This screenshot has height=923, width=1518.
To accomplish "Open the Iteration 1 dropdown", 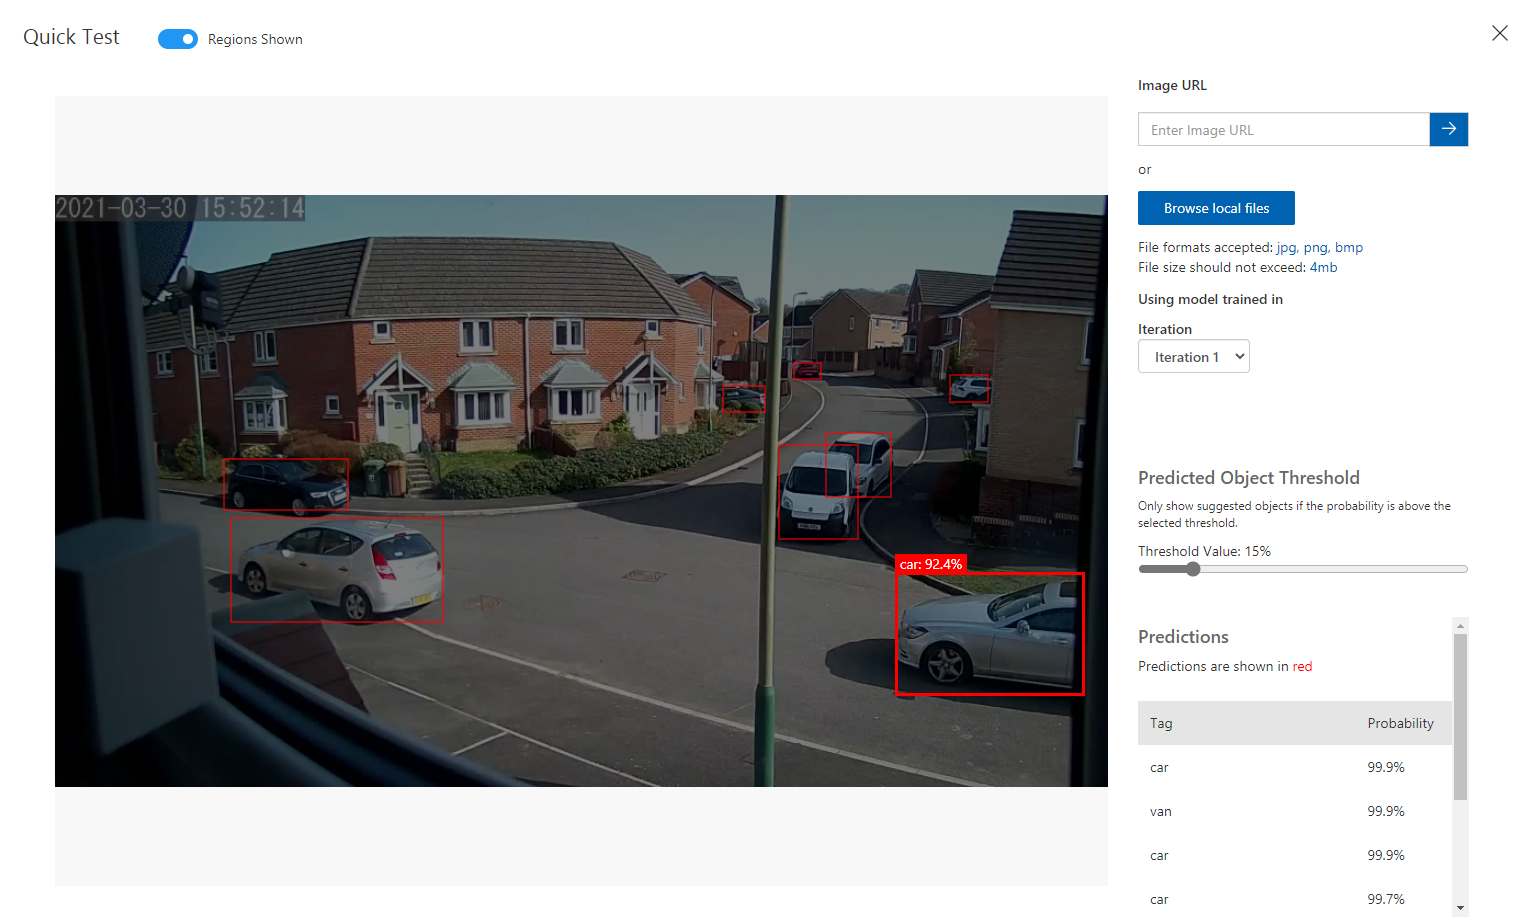I will tap(1193, 357).
